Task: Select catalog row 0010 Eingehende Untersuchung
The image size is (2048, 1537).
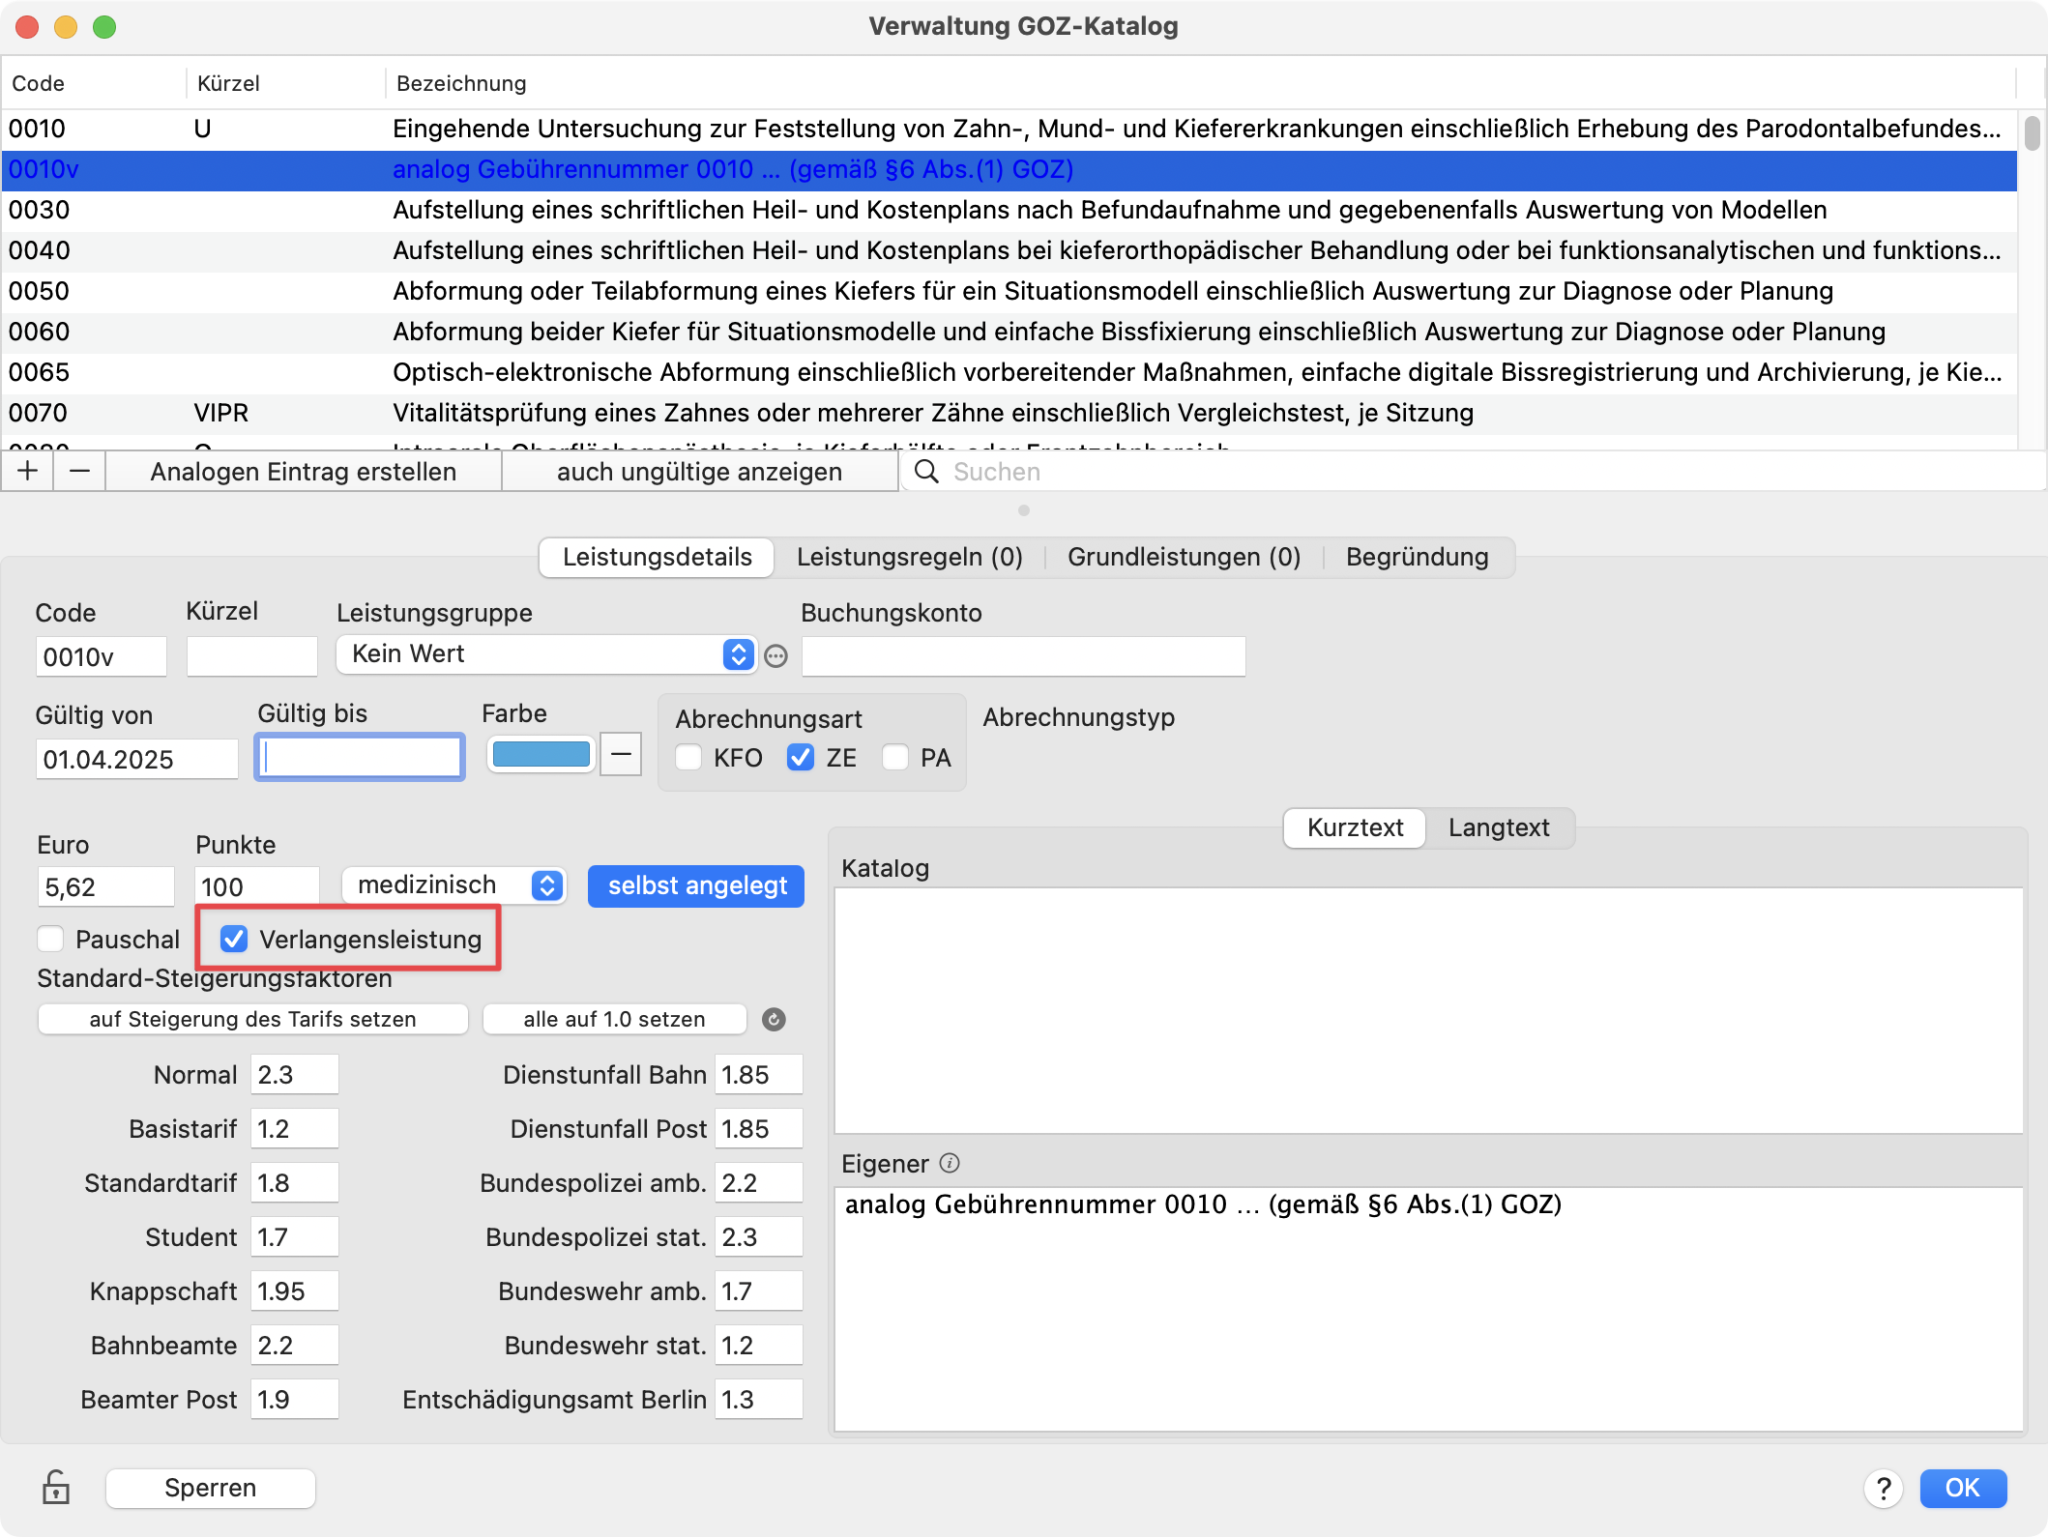Action: (1009, 129)
